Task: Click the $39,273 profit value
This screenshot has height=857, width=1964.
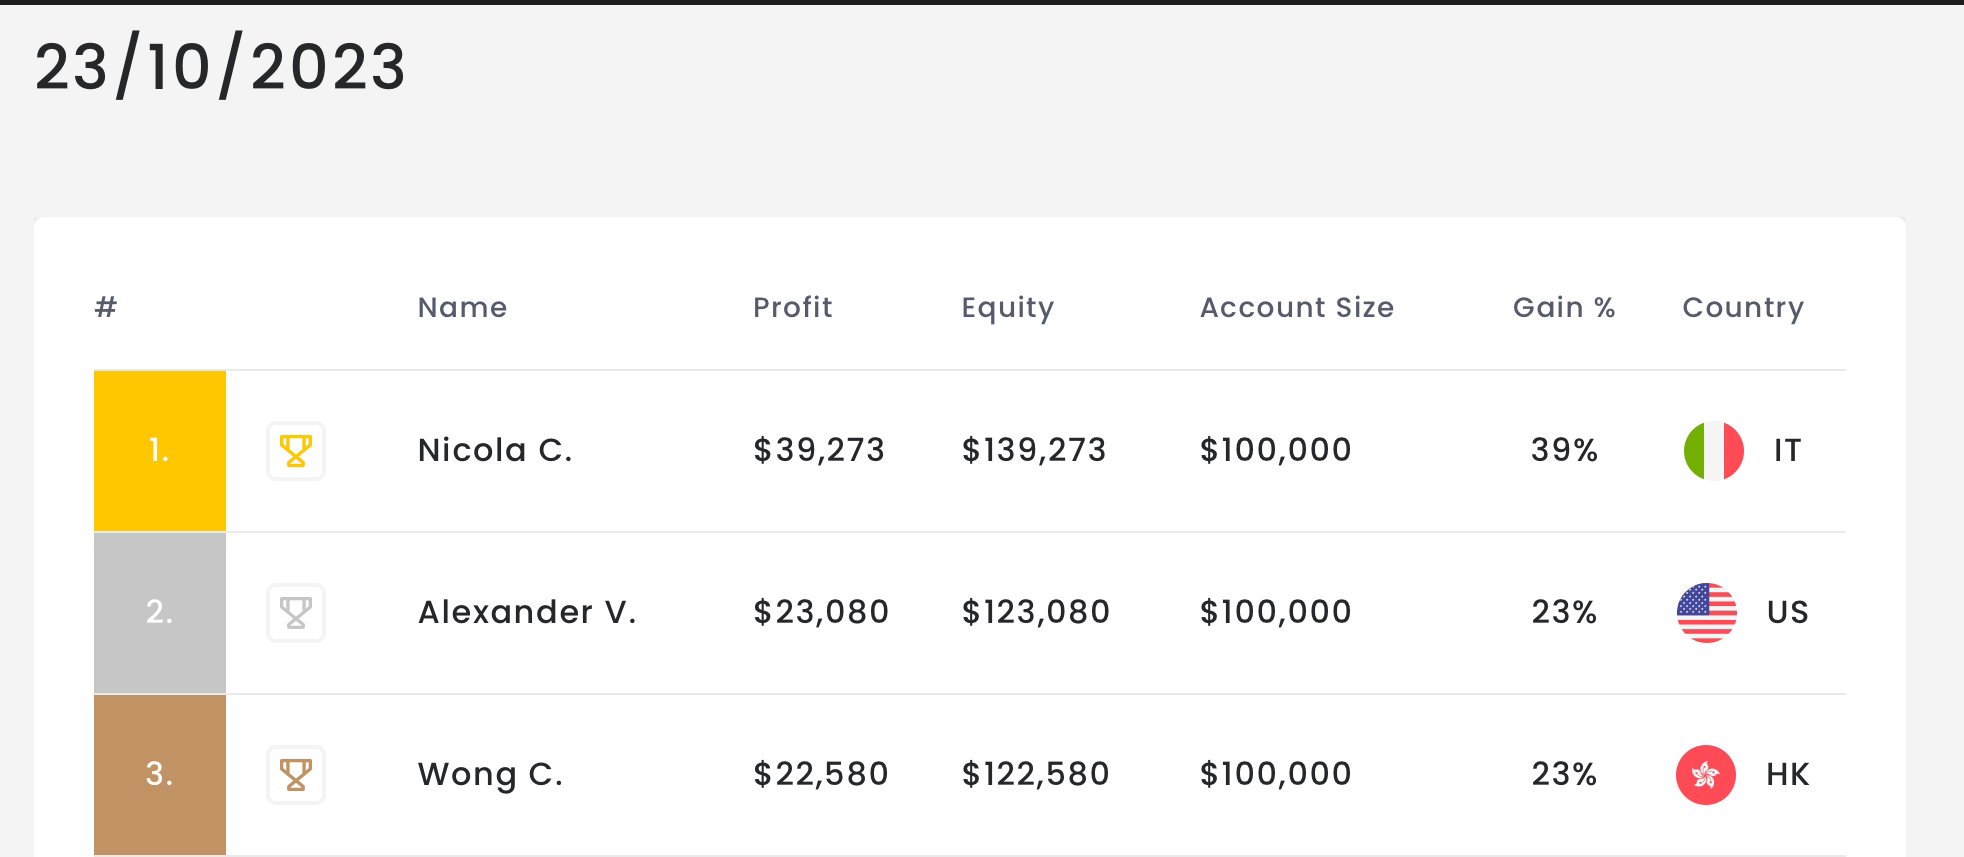Action: [819, 450]
